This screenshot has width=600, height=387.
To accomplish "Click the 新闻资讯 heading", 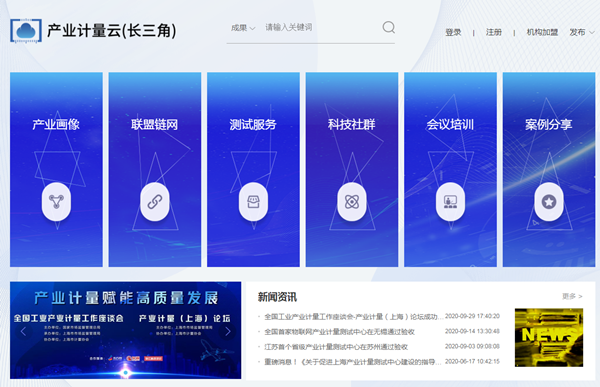I will [277, 297].
